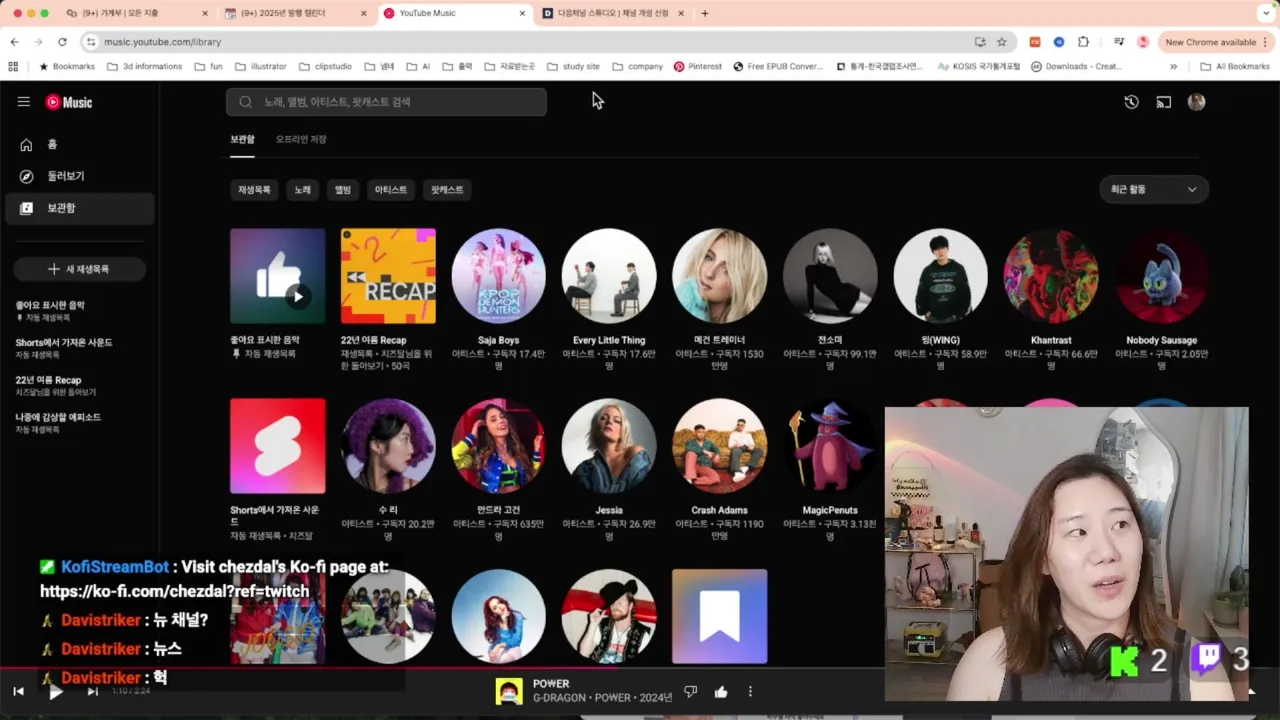Click the YouTube Music logo
The width and height of the screenshot is (1280, 720).
69,102
